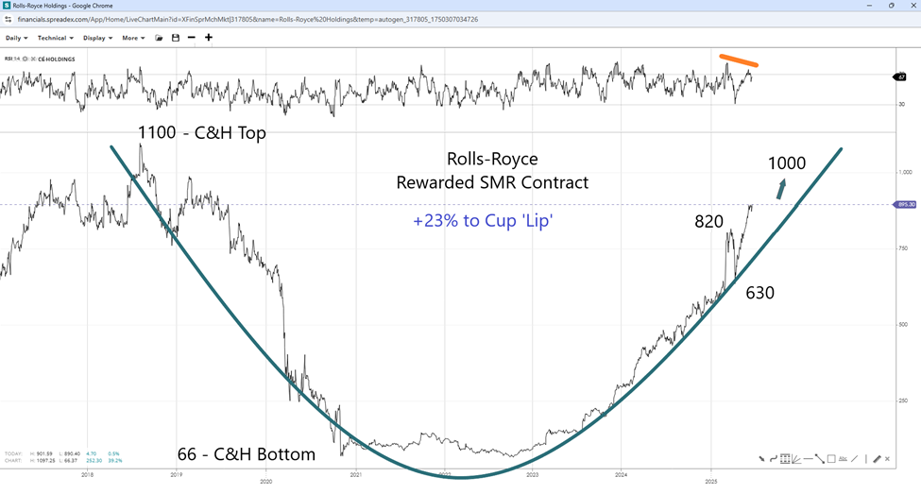Select the rectangle shape tool
Image resolution: width=921 pixels, height=494 pixels.
coord(831,459)
